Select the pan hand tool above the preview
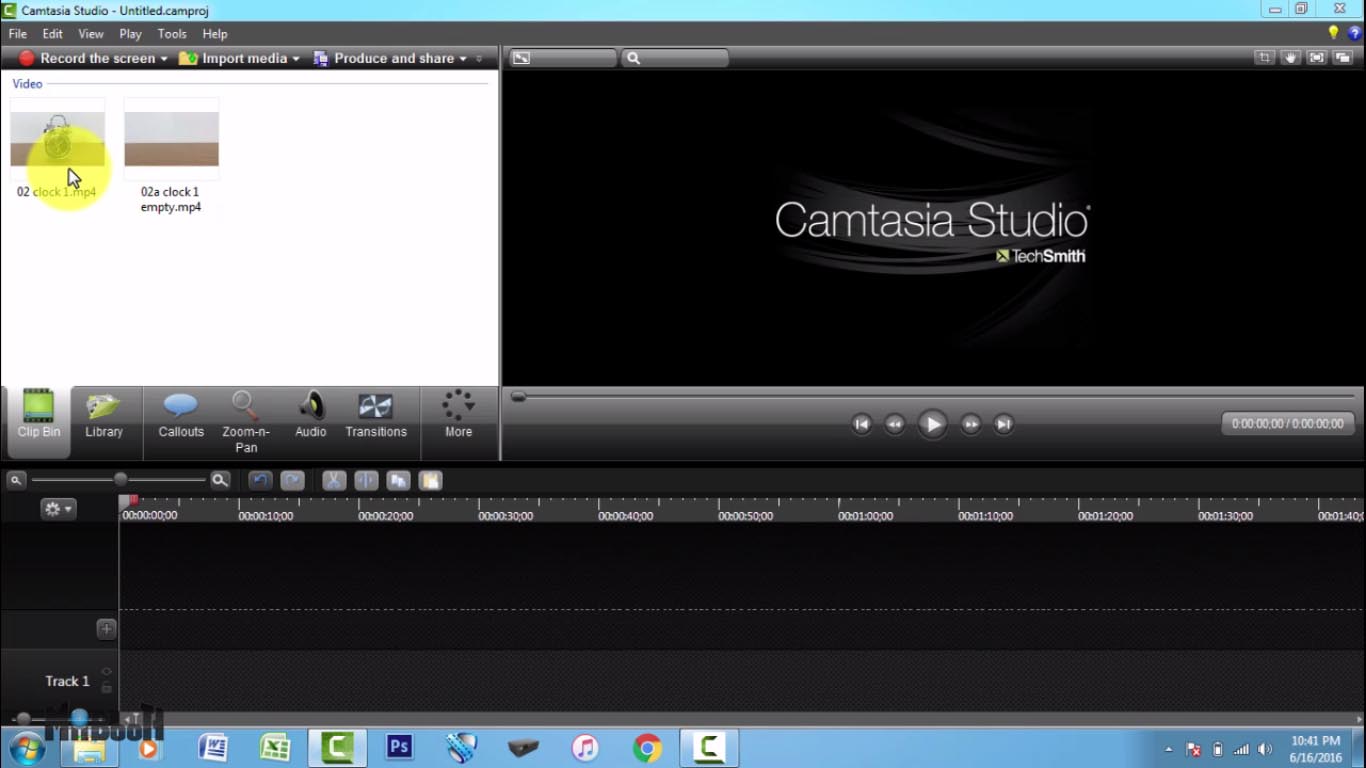The image size is (1366, 768). pyautogui.click(x=1289, y=57)
